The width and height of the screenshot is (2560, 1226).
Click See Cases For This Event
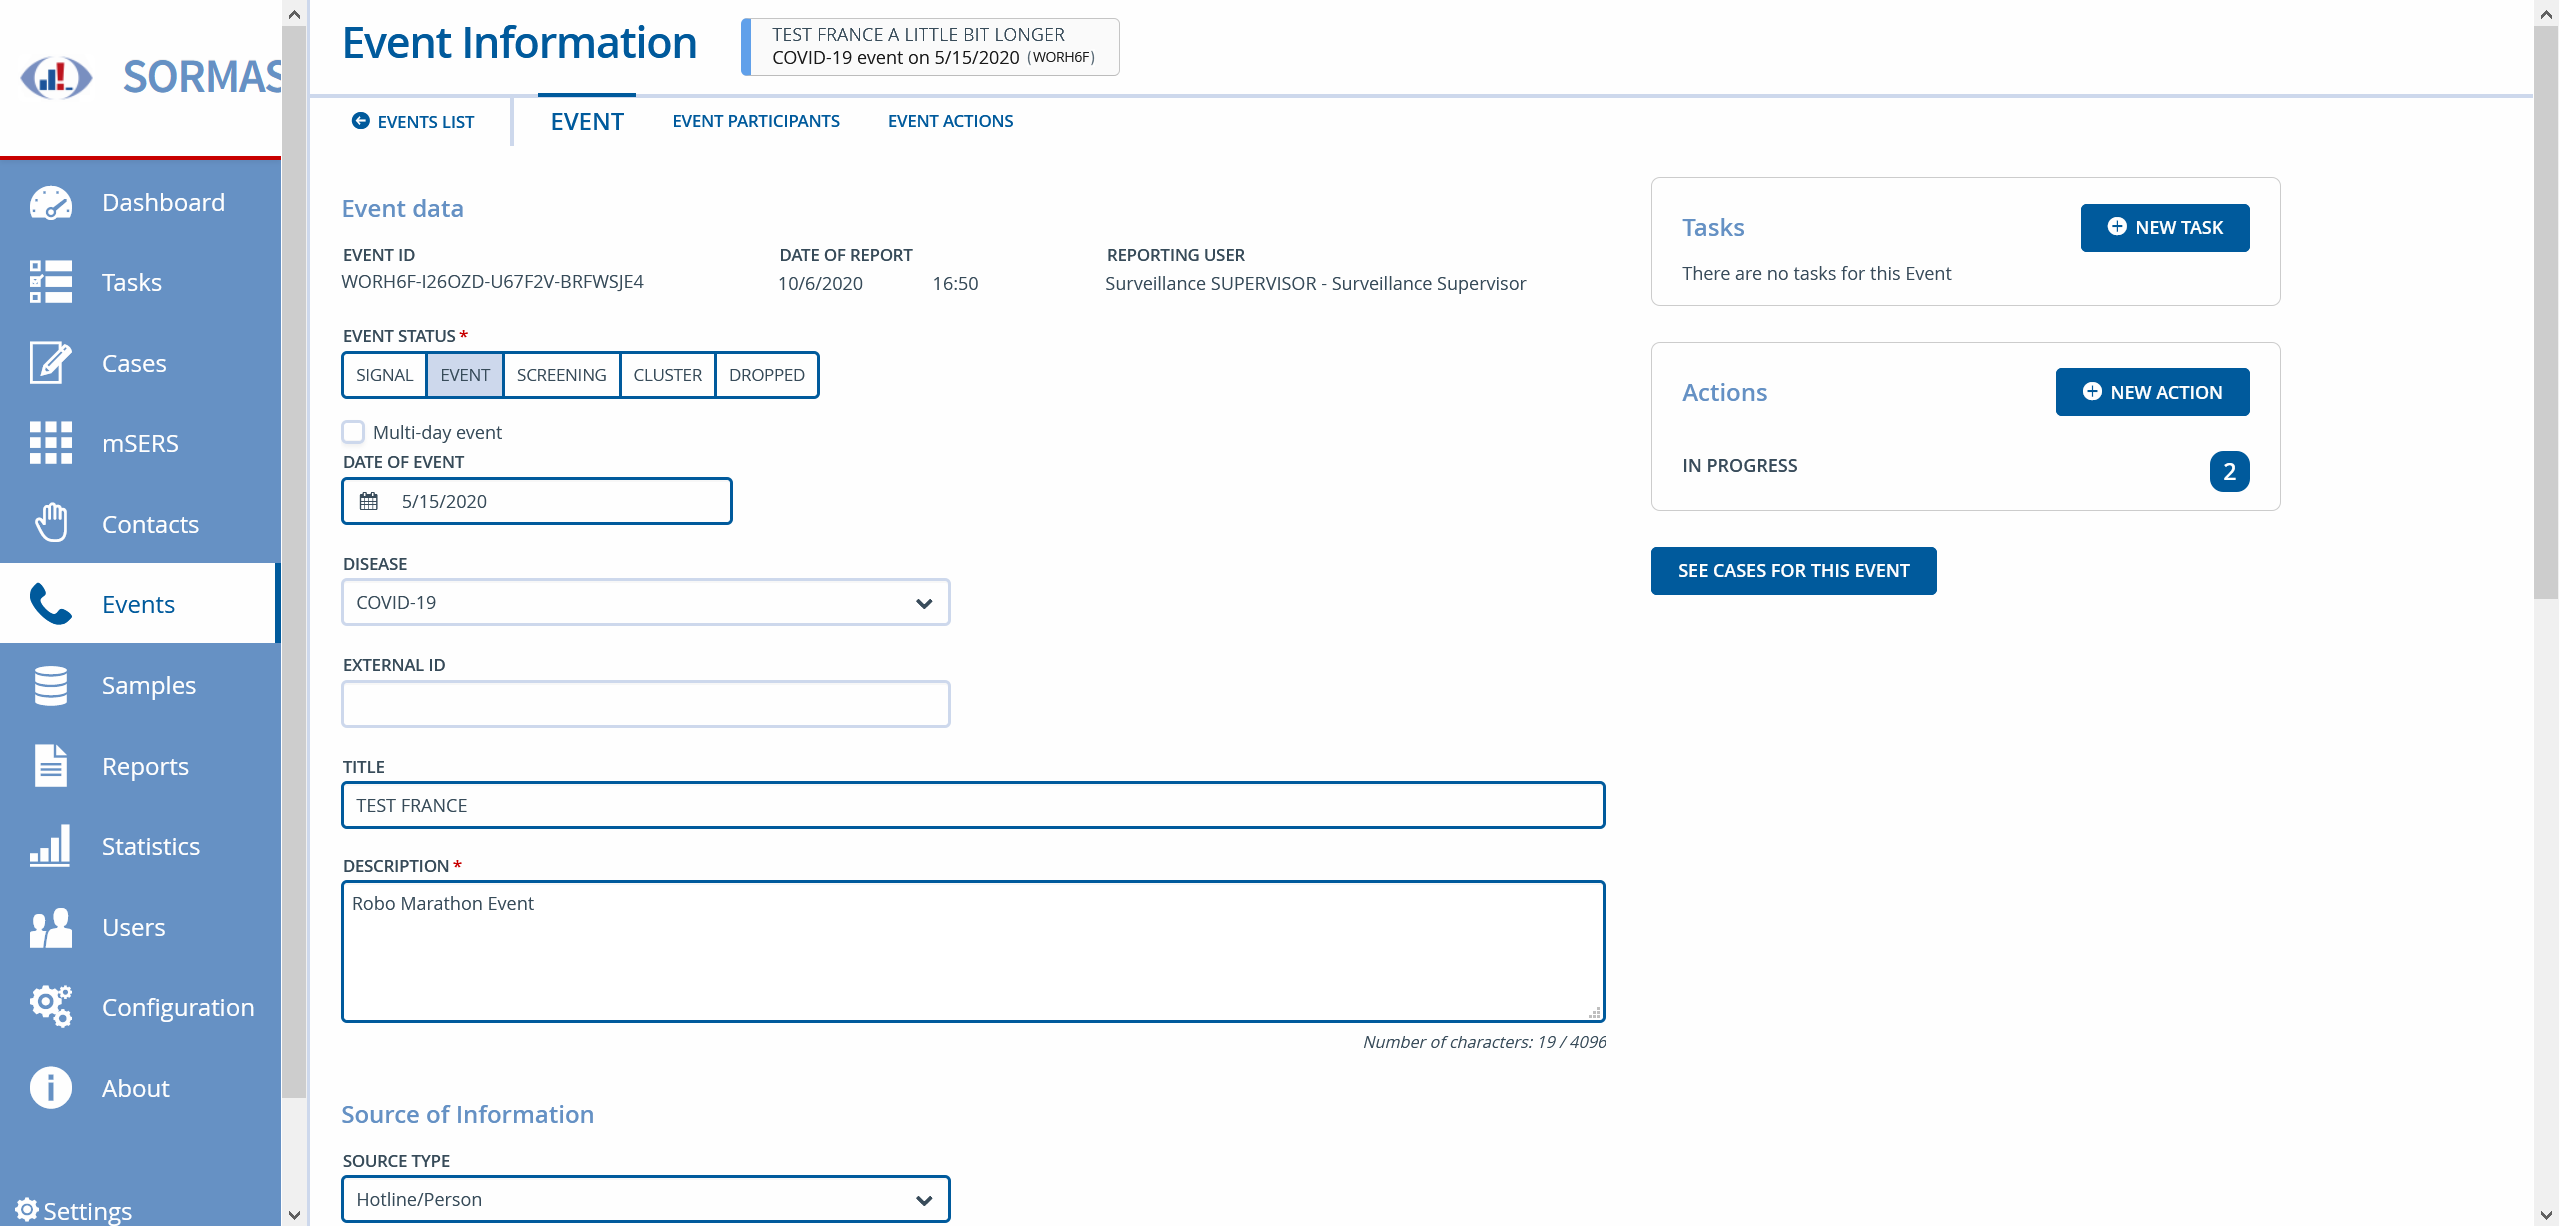click(1793, 571)
